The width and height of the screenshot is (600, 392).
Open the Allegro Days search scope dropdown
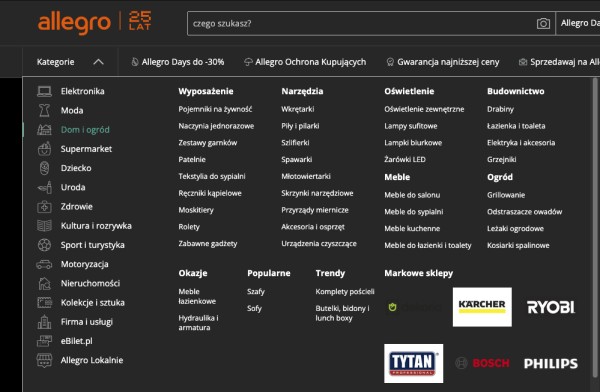(x=578, y=23)
